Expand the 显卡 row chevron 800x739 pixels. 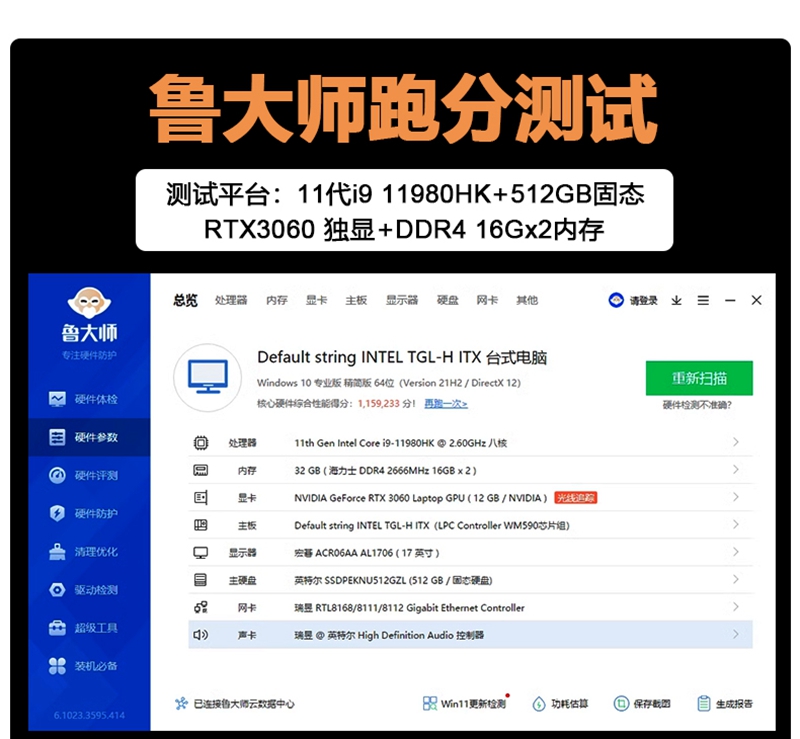[736, 497]
